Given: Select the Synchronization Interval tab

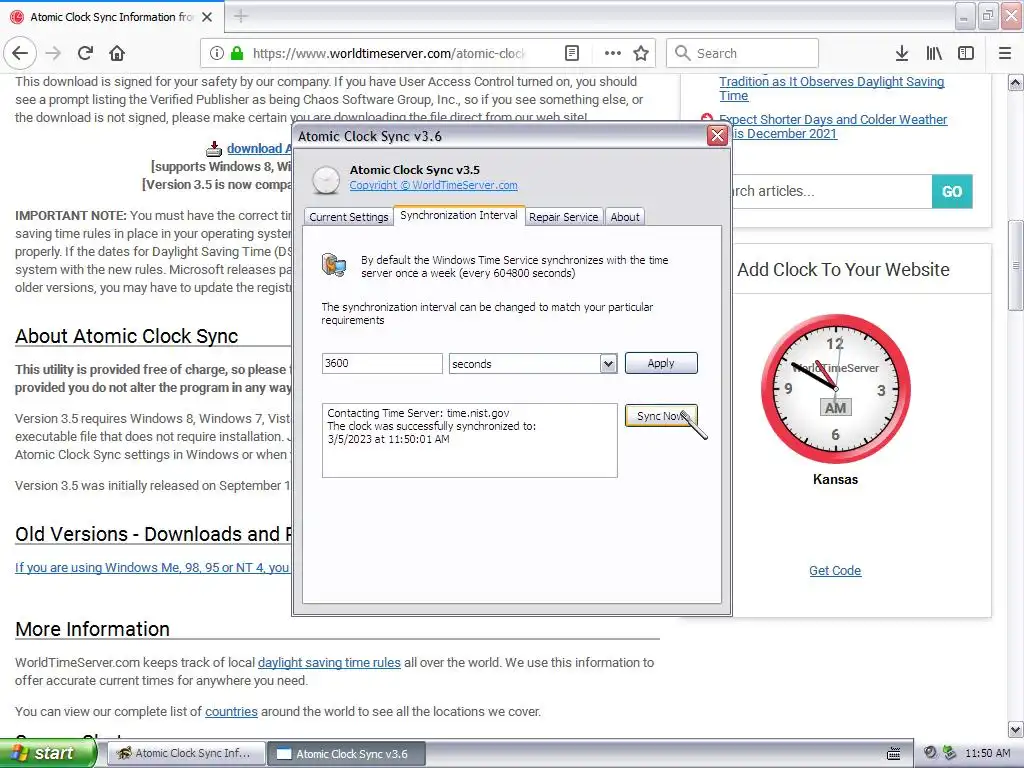Looking at the screenshot, I should [458, 216].
